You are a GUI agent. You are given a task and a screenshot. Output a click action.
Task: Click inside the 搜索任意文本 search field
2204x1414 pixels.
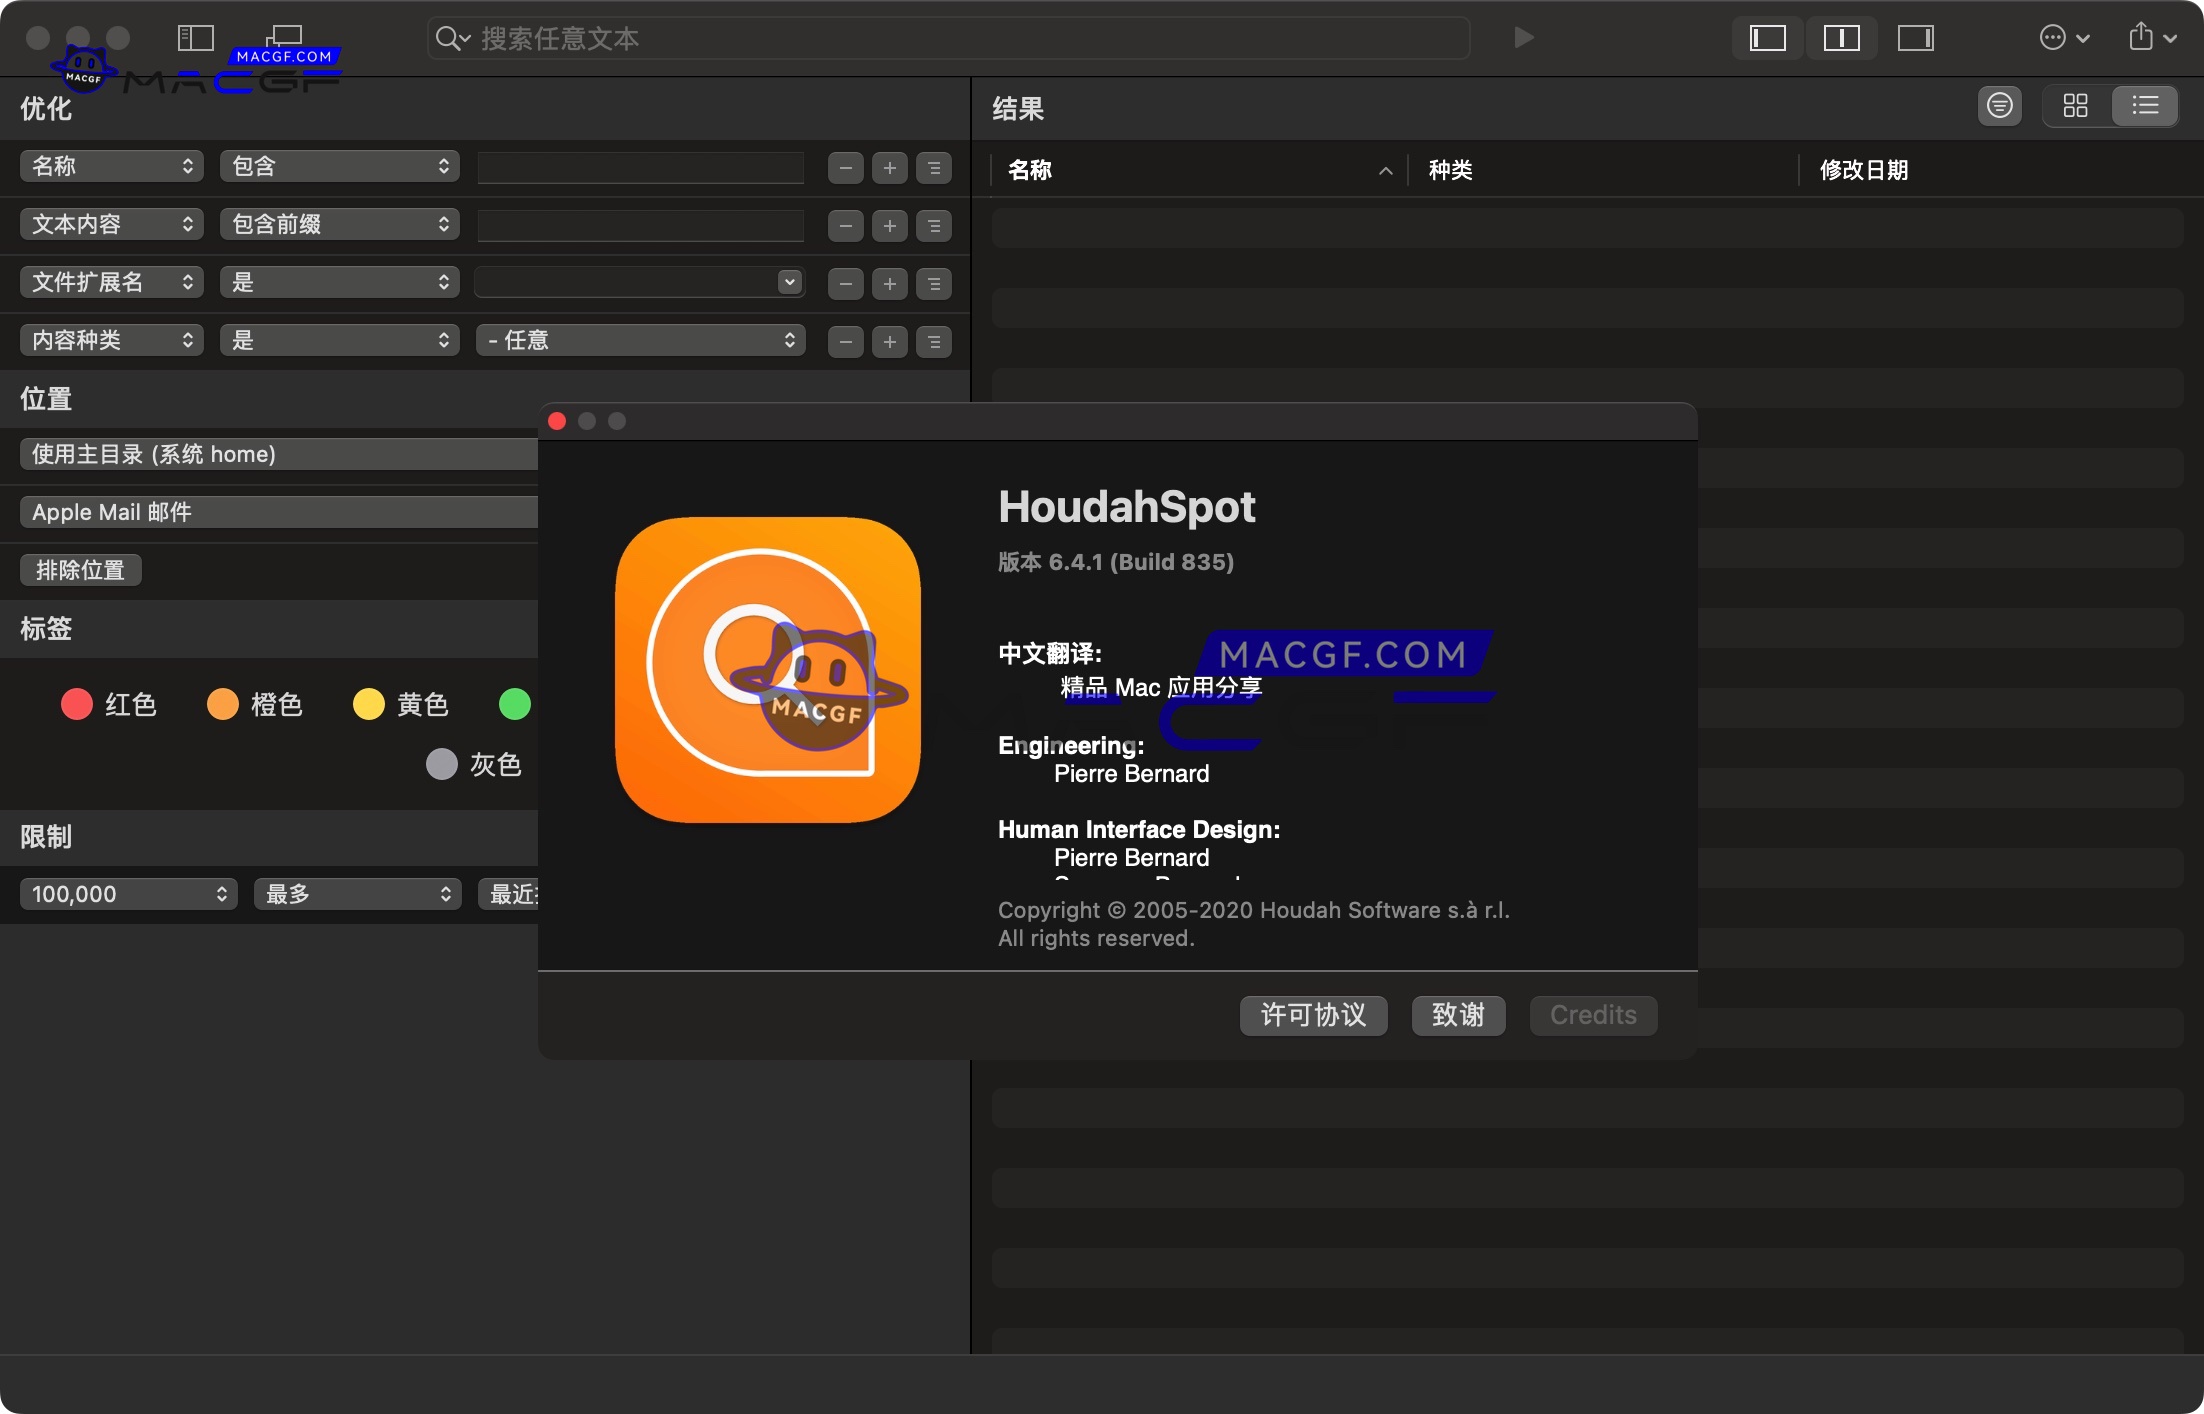click(948, 38)
